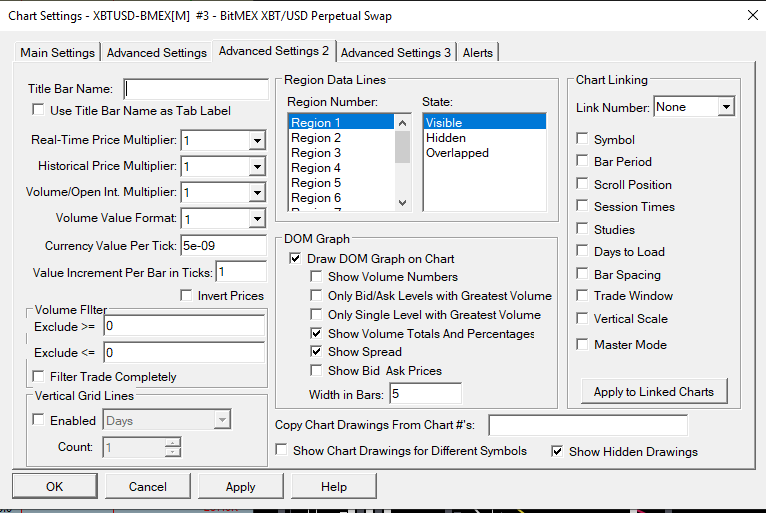This screenshot has width=766, height=513.
Task: Check the Symbol linking option
Action: click(x=582, y=139)
